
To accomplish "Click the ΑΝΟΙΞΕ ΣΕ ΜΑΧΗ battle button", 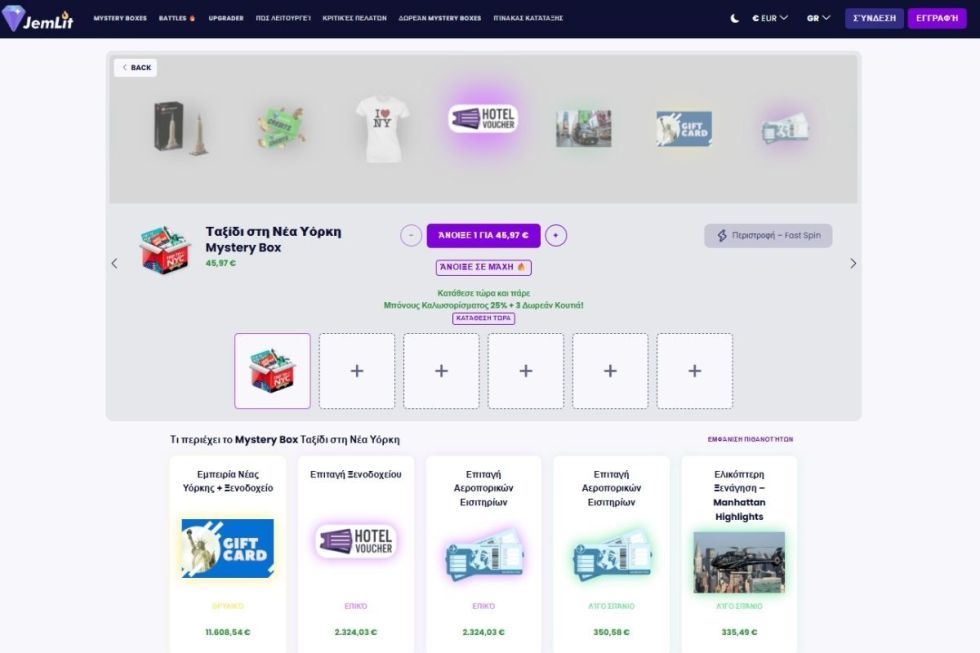I will pyautogui.click(x=483, y=267).
